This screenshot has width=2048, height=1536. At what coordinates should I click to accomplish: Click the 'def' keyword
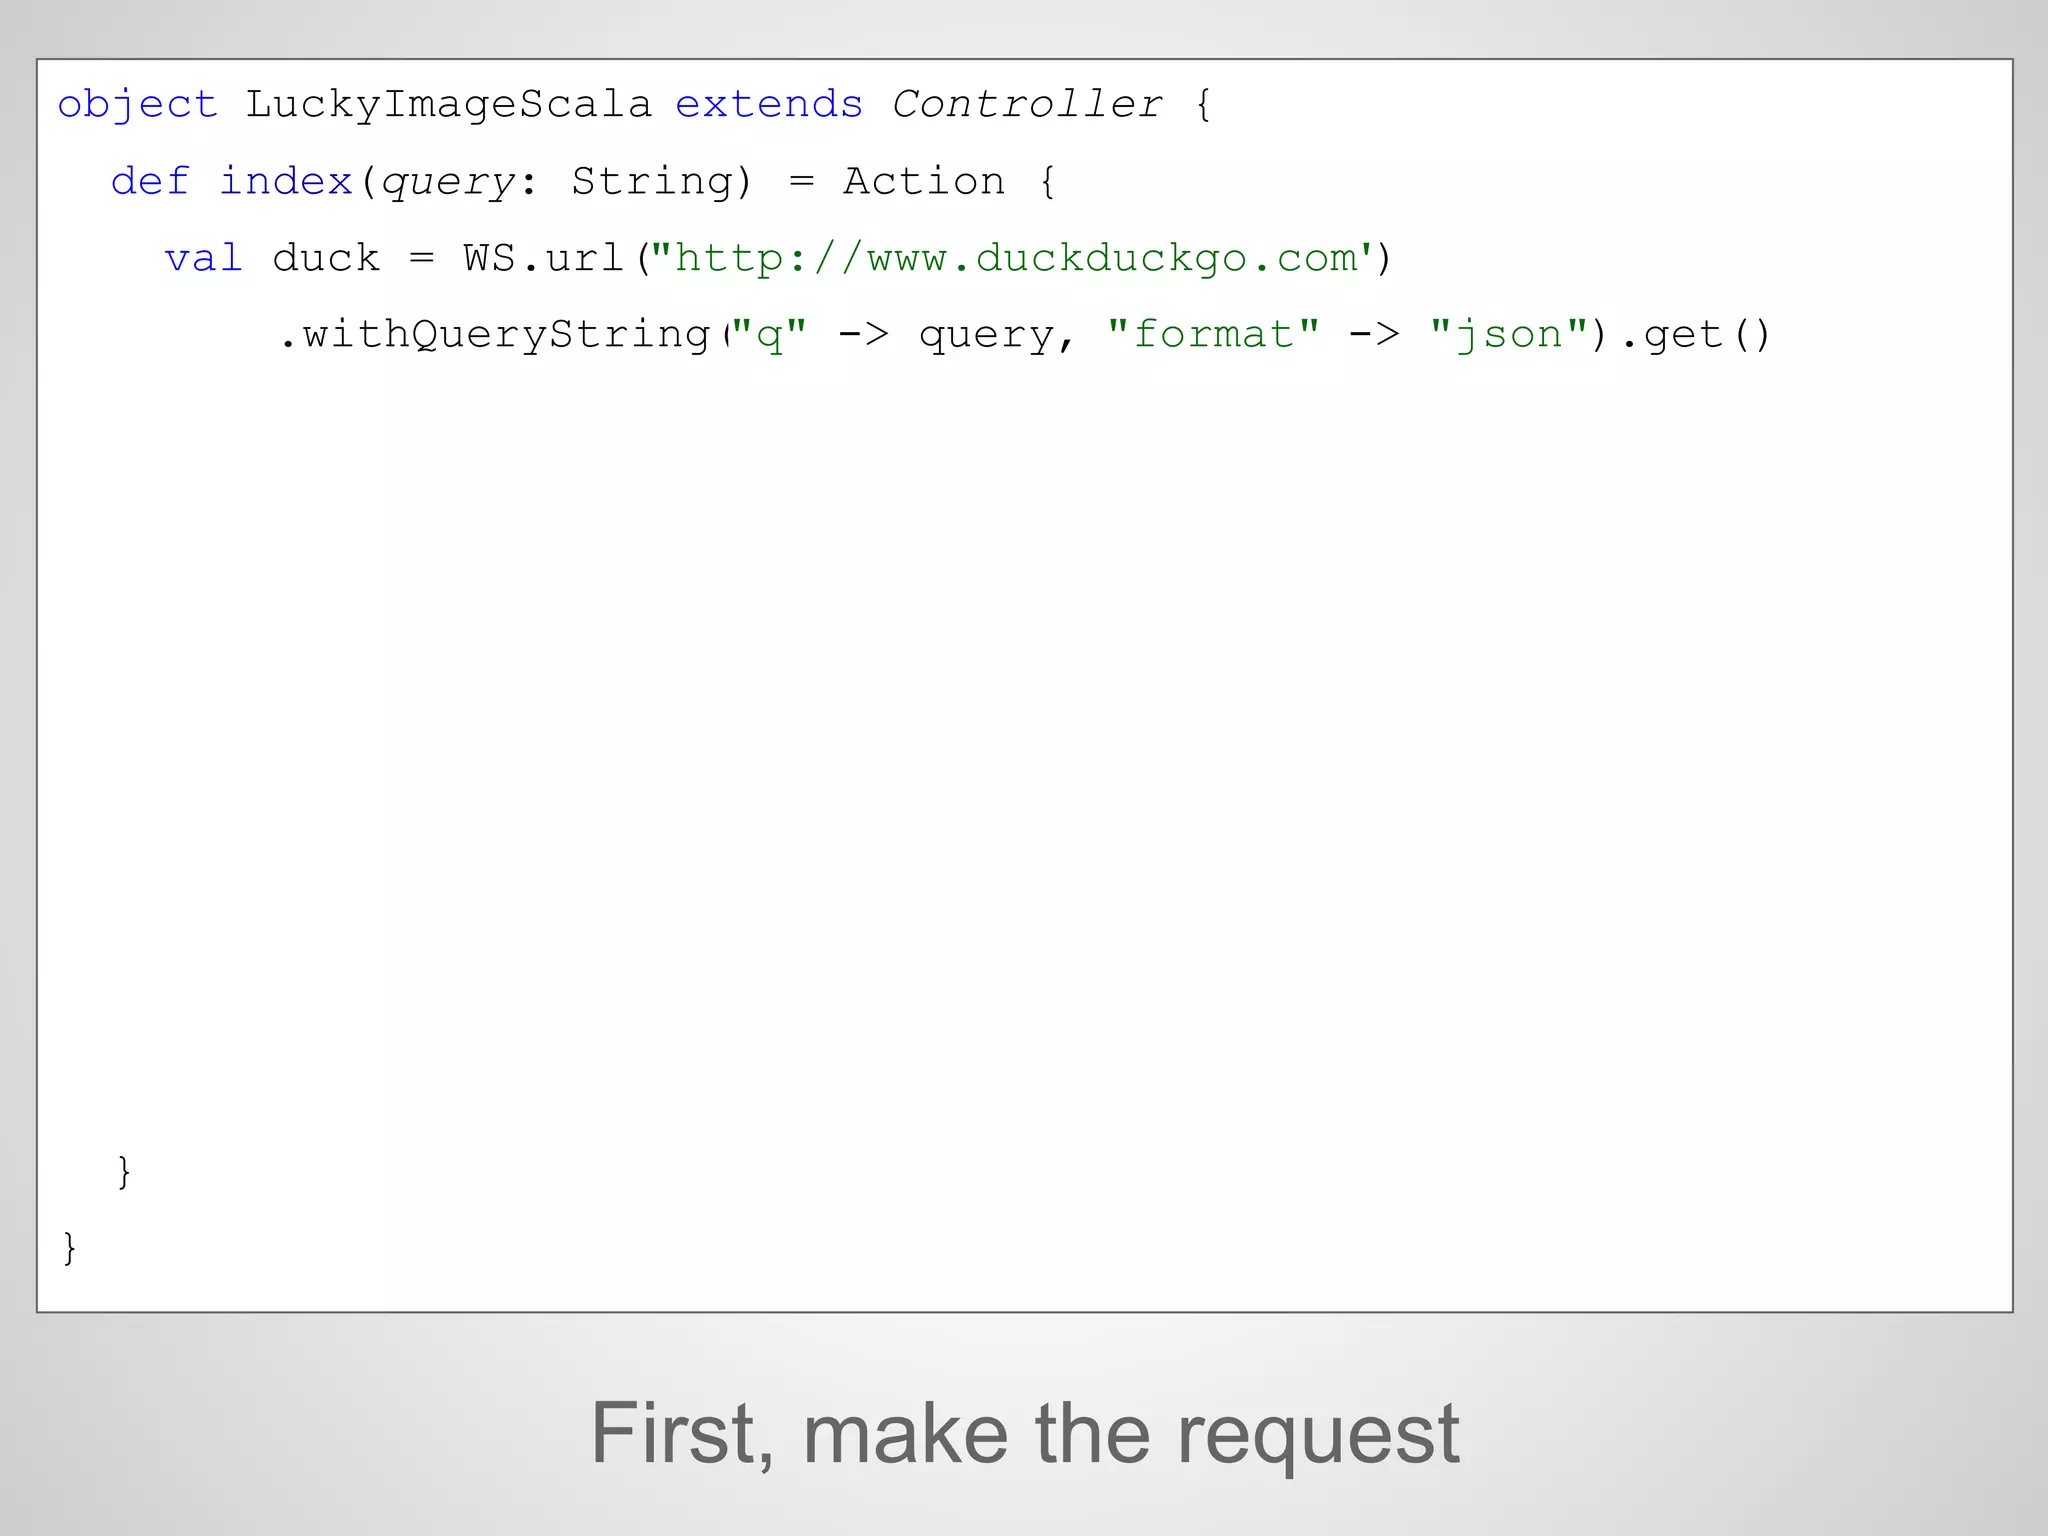(x=150, y=182)
